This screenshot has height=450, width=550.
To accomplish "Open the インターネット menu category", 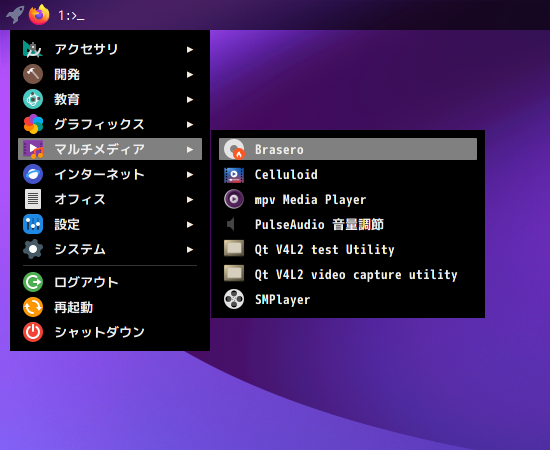I will [110, 174].
